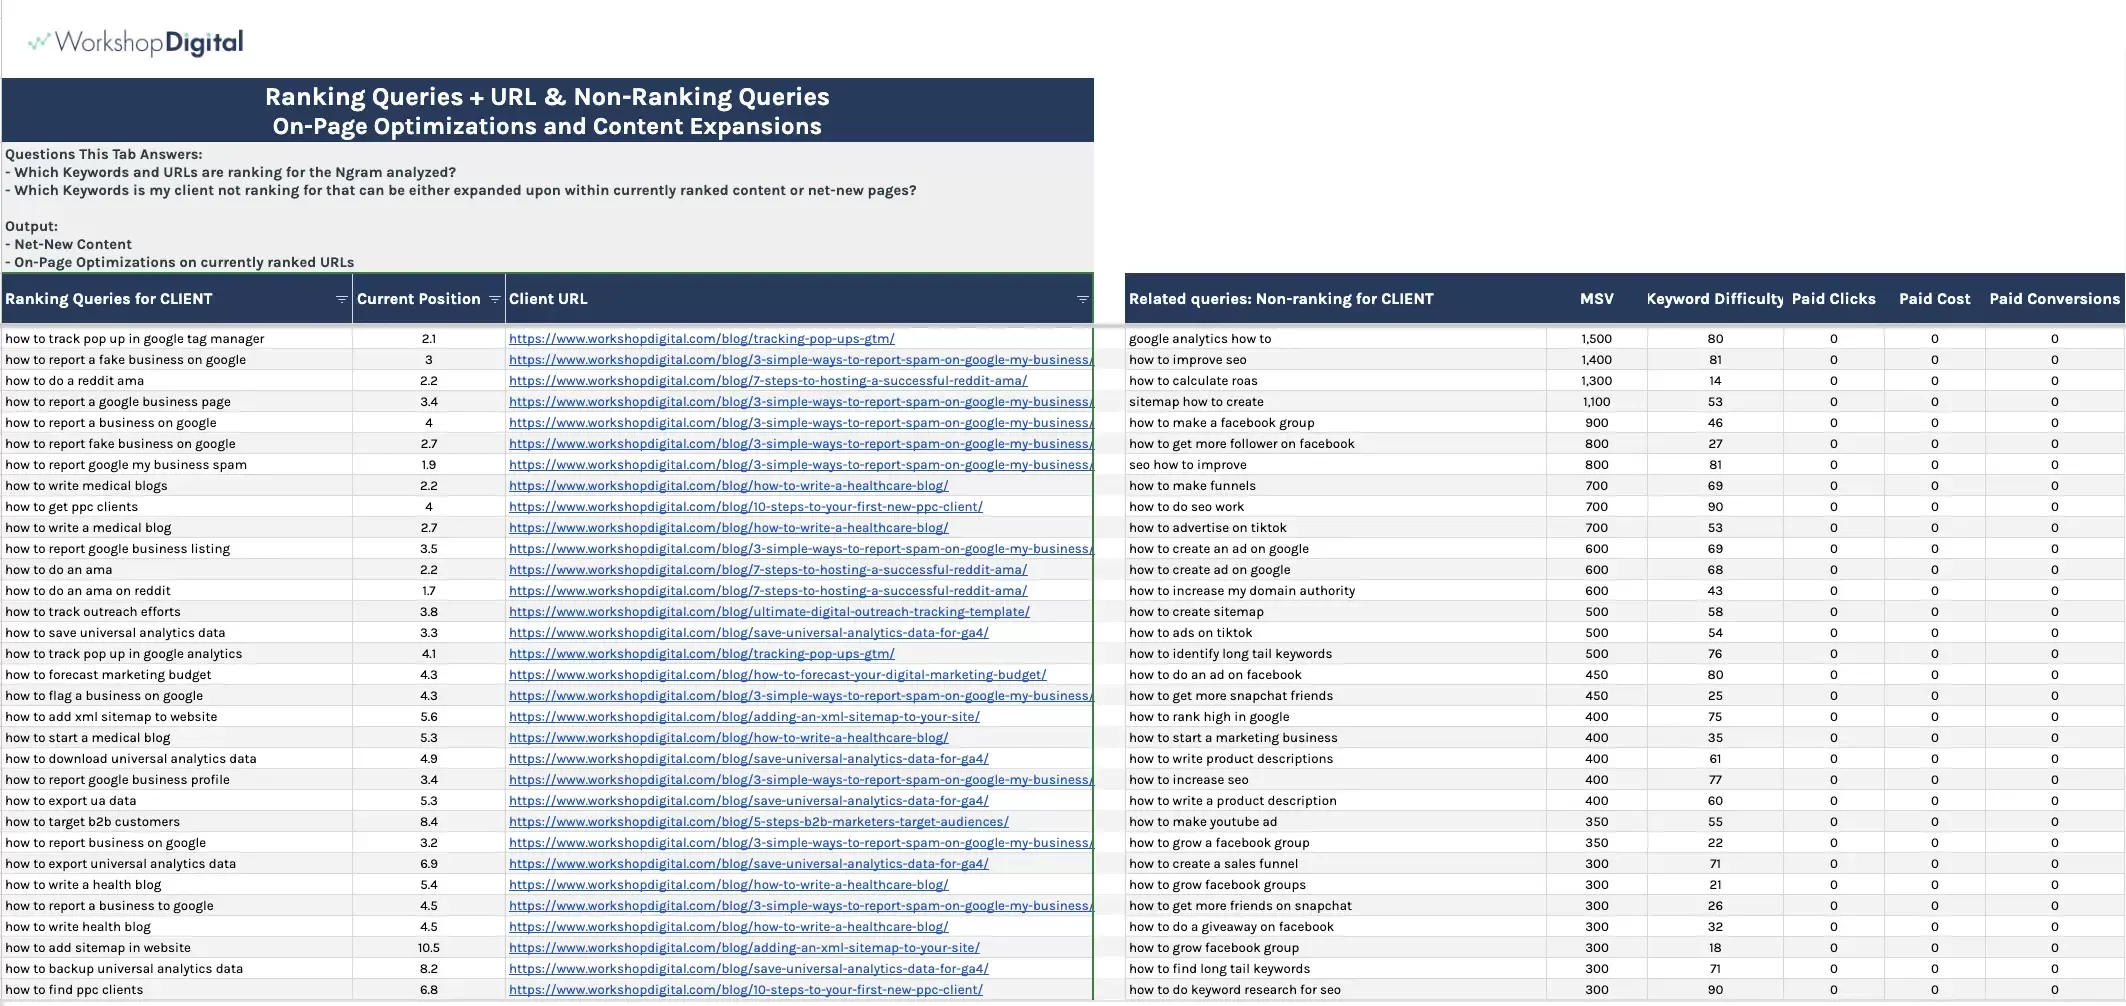Open filter on Current Position column

494,300
